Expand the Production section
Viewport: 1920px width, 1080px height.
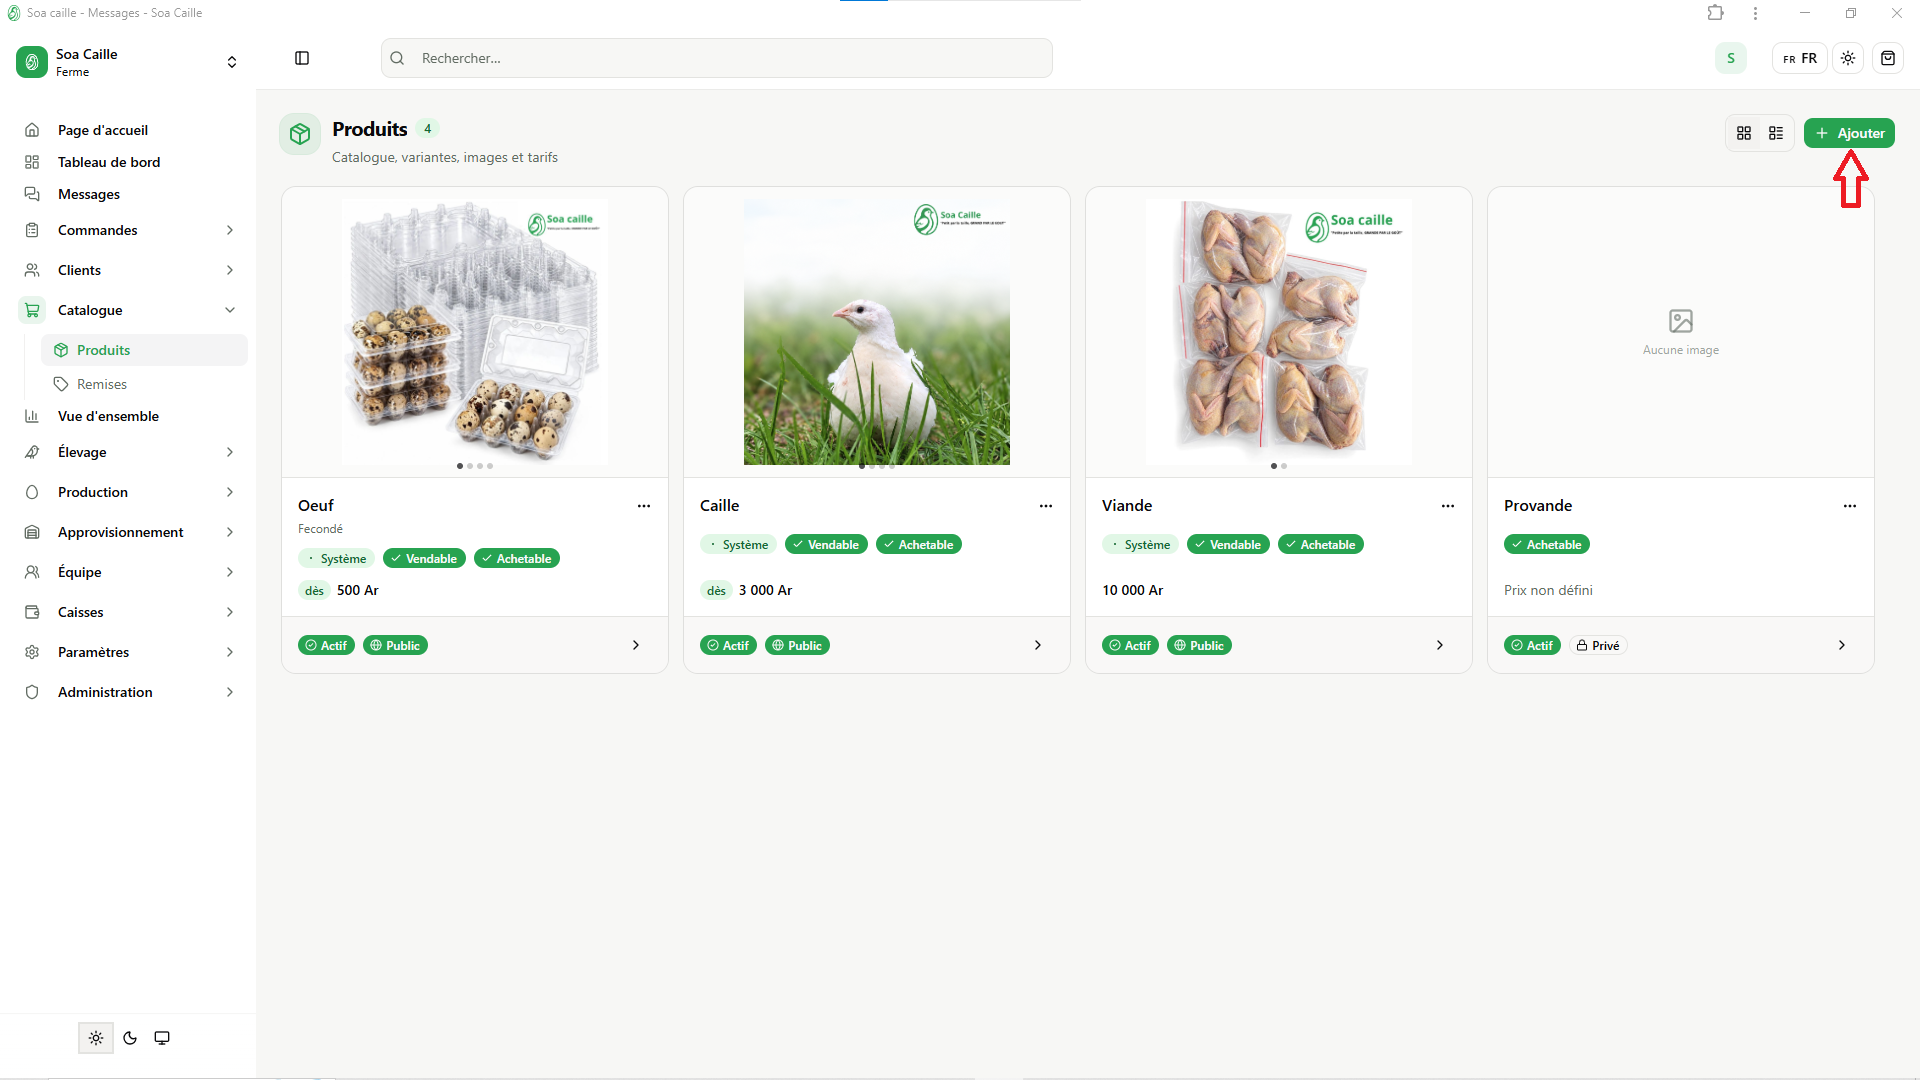pyautogui.click(x=128, y=492)
